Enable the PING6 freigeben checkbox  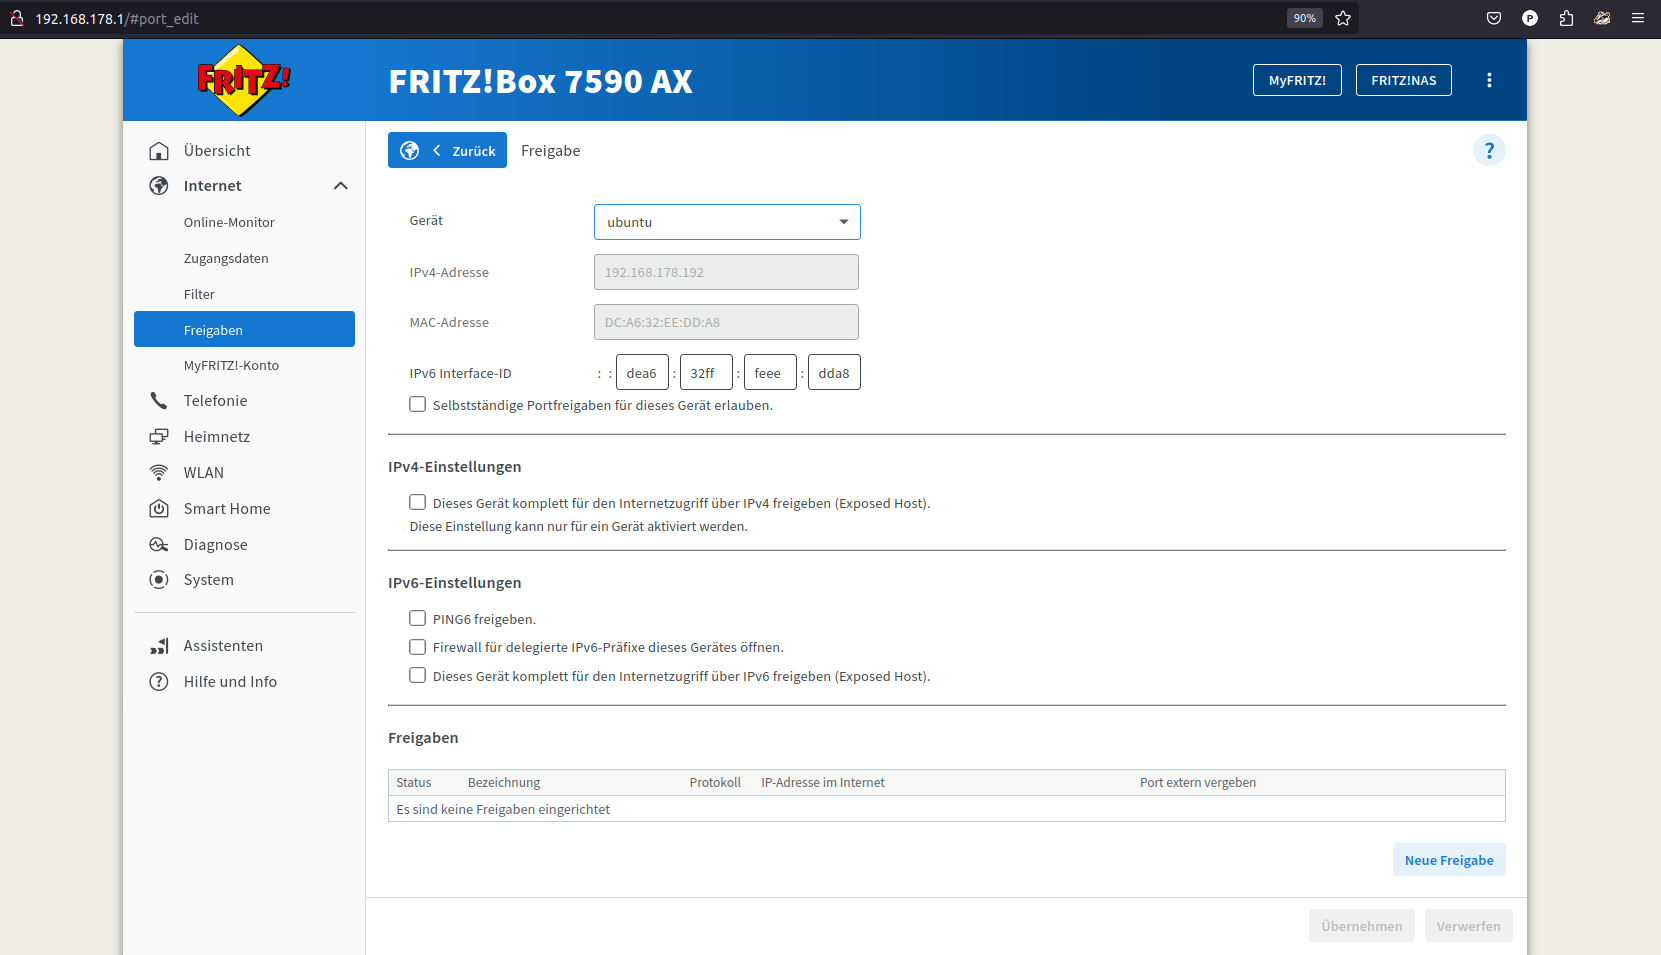417,619
